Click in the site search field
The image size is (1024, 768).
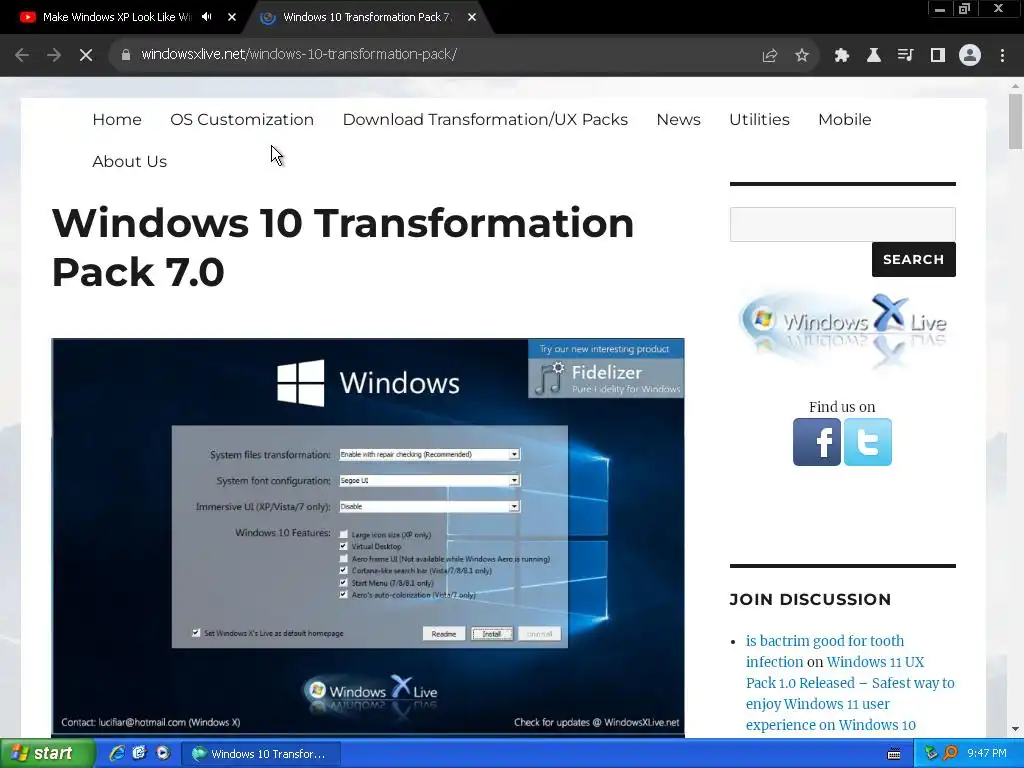click(842, 225)
